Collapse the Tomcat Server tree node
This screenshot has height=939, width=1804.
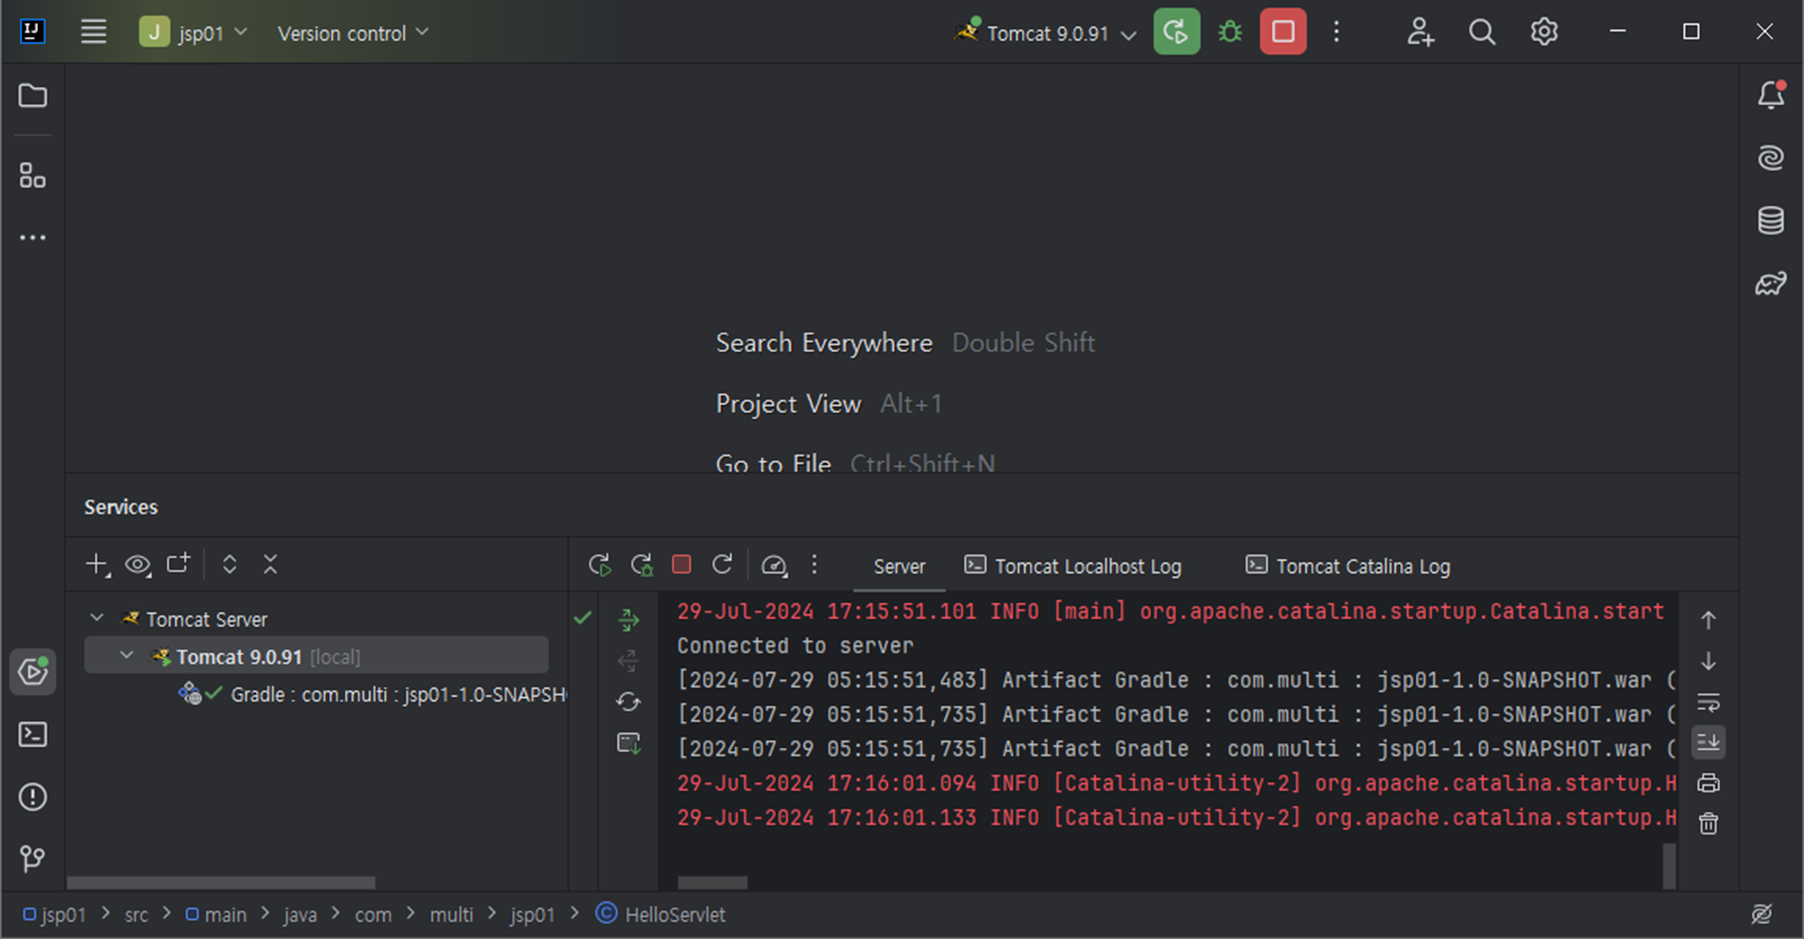tap(97, 619)
